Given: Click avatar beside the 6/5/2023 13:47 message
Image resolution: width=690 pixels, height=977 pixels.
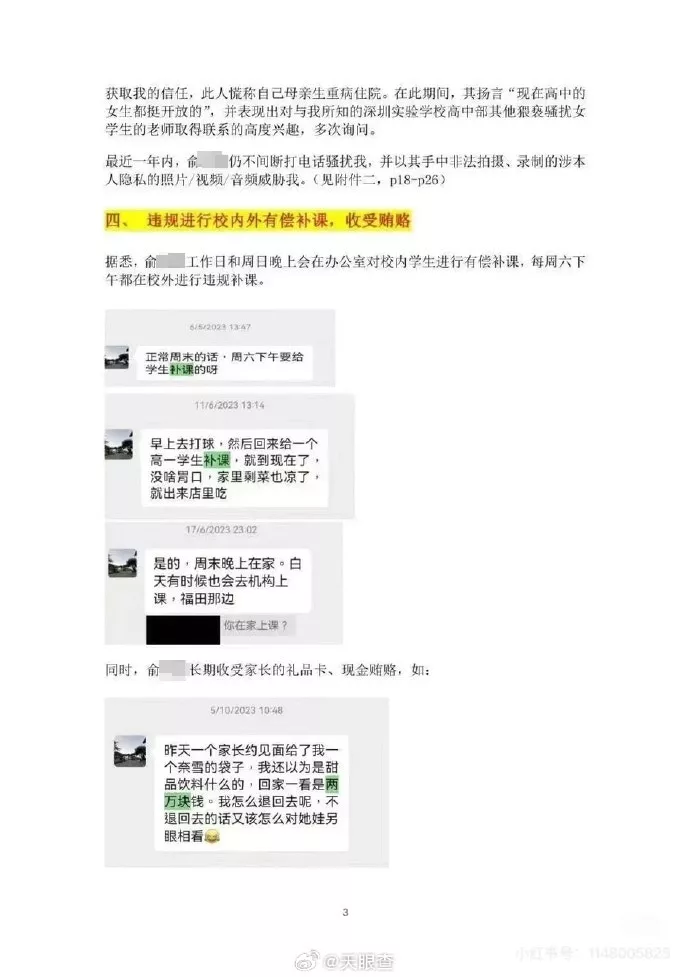Looking at the screenshot, I should tap(117, 358).
